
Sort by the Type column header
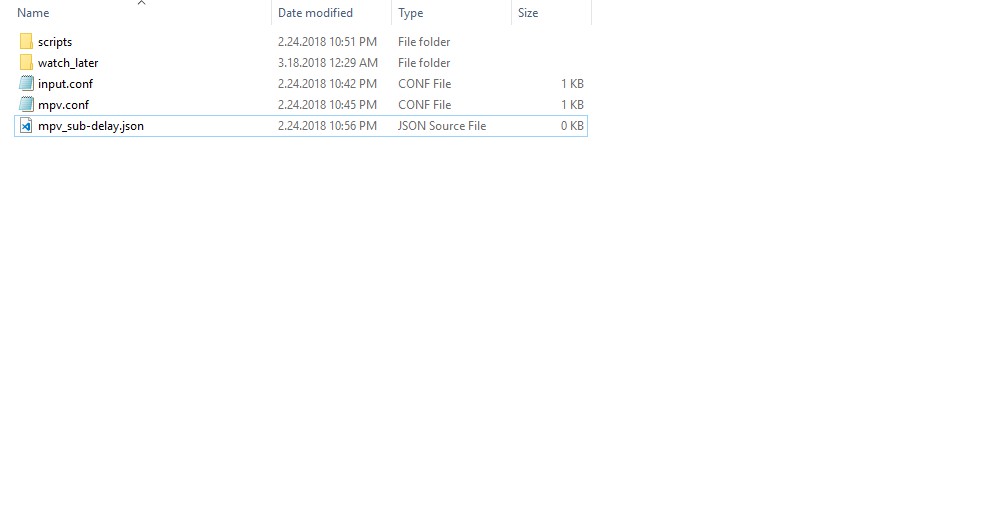[410, 13]
